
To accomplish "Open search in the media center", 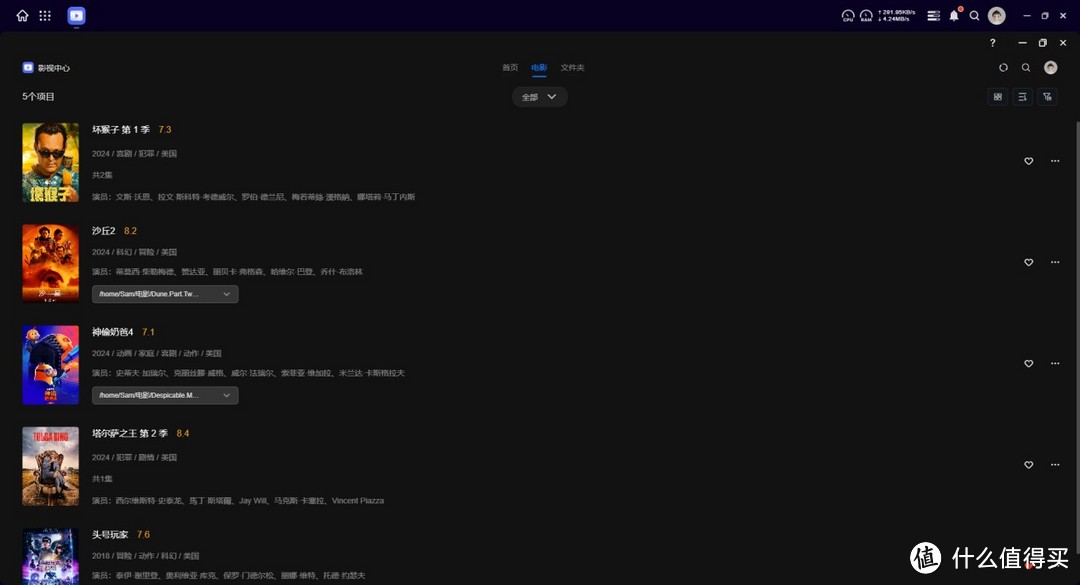I will [1026, 67].
